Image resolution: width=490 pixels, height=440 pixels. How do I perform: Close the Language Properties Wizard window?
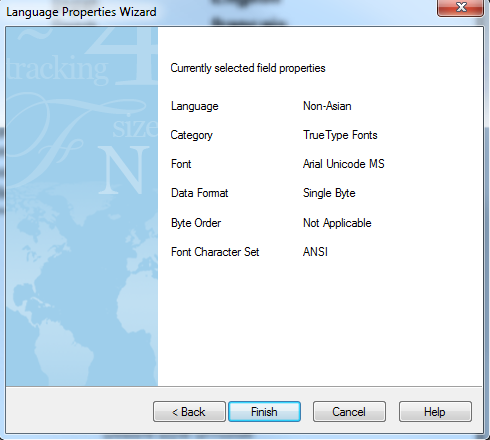460,7
